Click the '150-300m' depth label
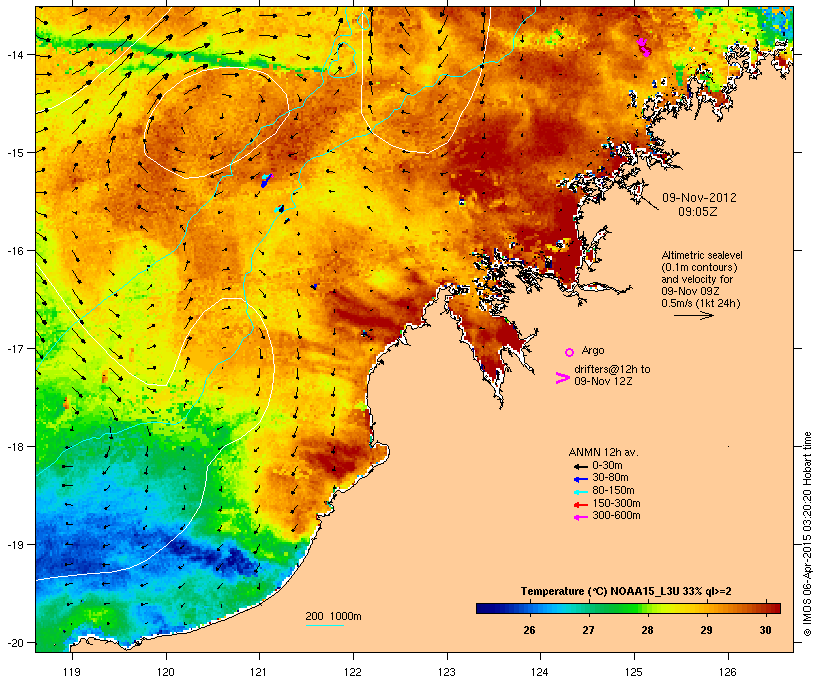The height and width of the screenshot is (680, 820). click(x=616, y=503)
